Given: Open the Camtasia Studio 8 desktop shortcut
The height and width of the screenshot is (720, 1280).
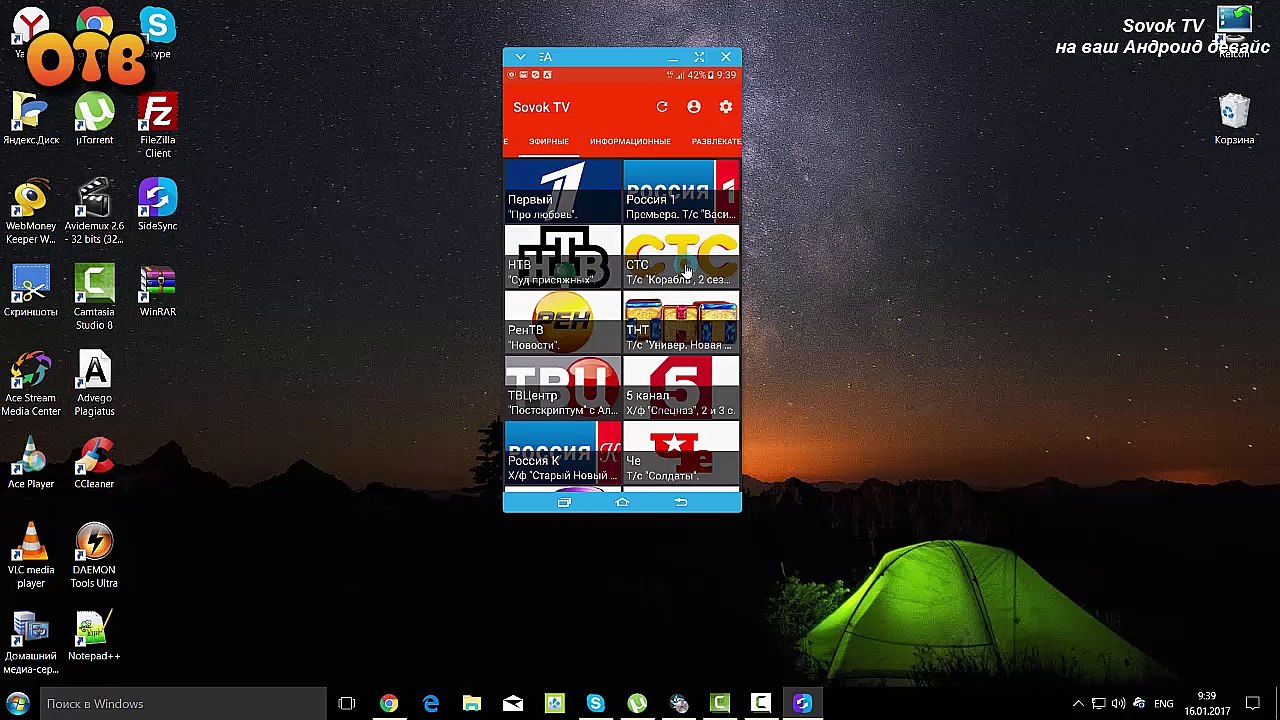Looking at the screenshot, I should (x=94, y=298).
